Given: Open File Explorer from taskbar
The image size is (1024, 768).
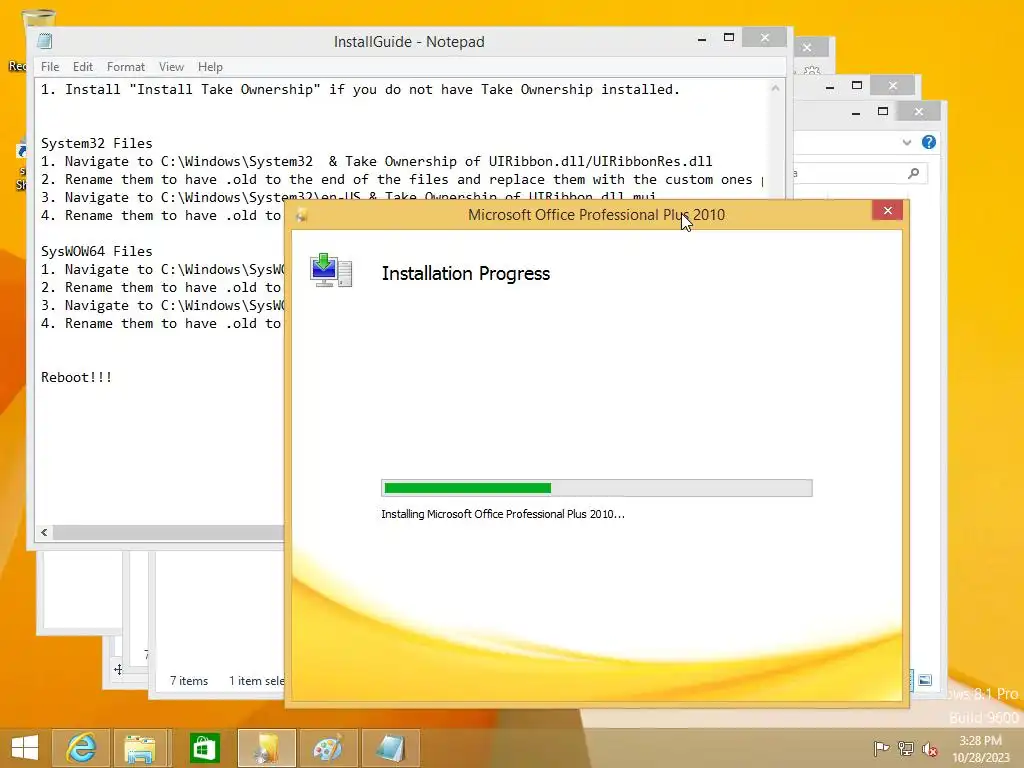Looking at the screenshot, I should pyautogui.click(x=140, y=748).
